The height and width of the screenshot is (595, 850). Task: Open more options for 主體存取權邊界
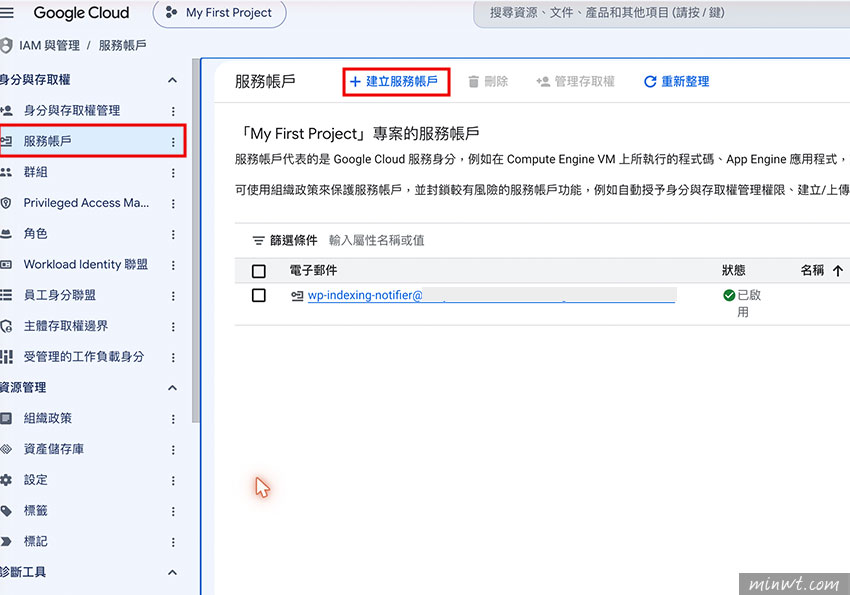pos(173,327)
